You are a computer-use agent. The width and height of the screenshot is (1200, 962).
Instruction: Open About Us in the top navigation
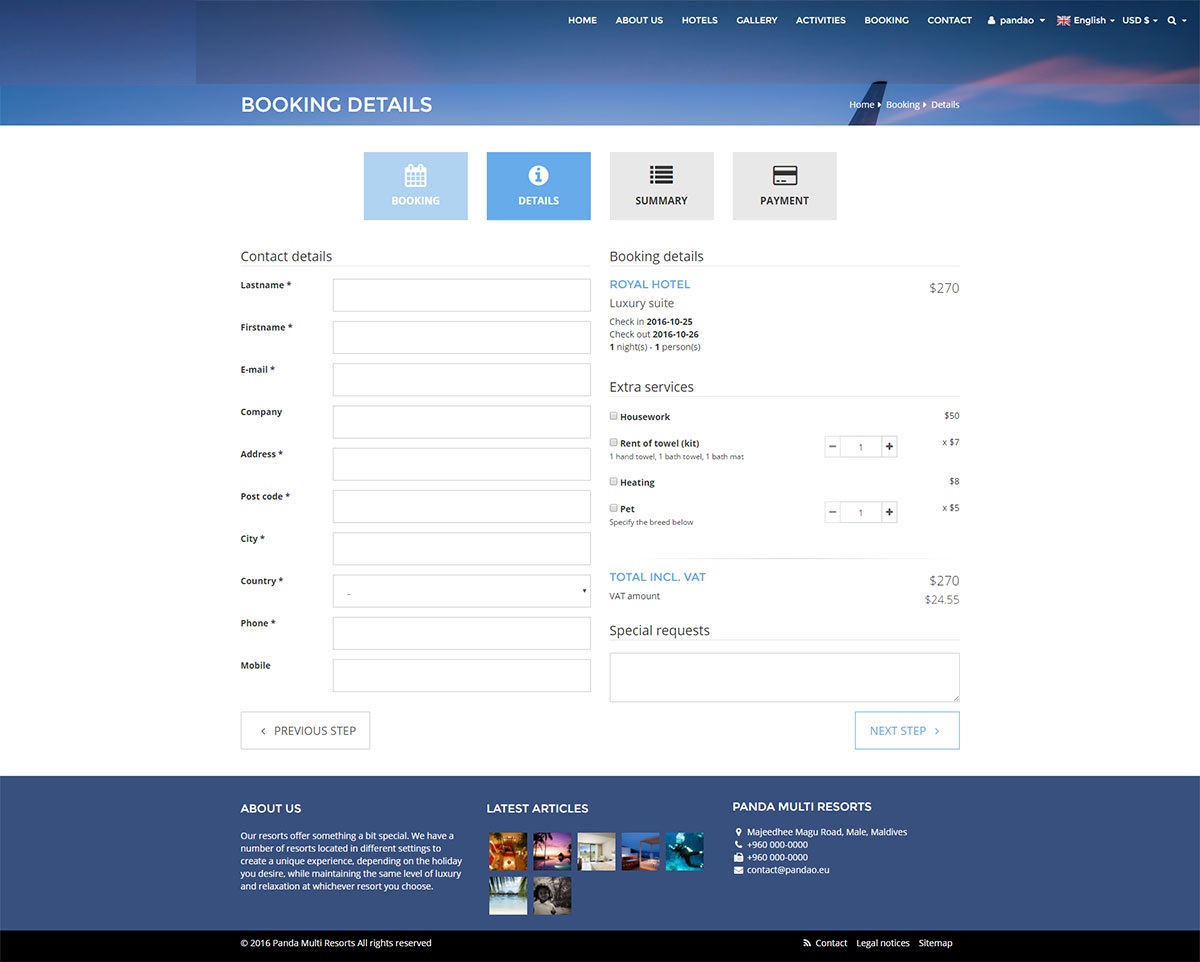click(x=639, y=20)
